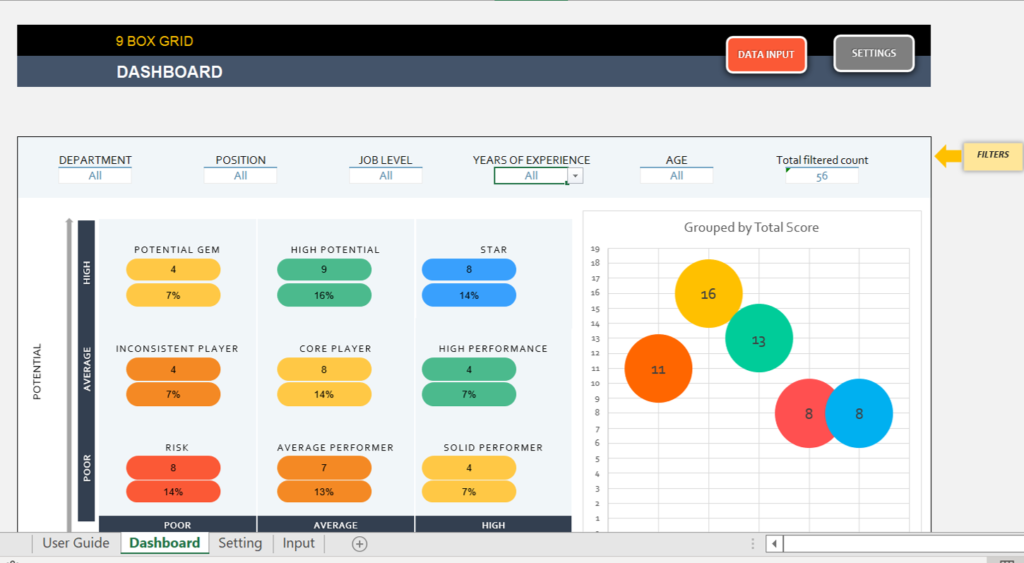
Task: Select the Position filter cell
Action: point(240,176)
